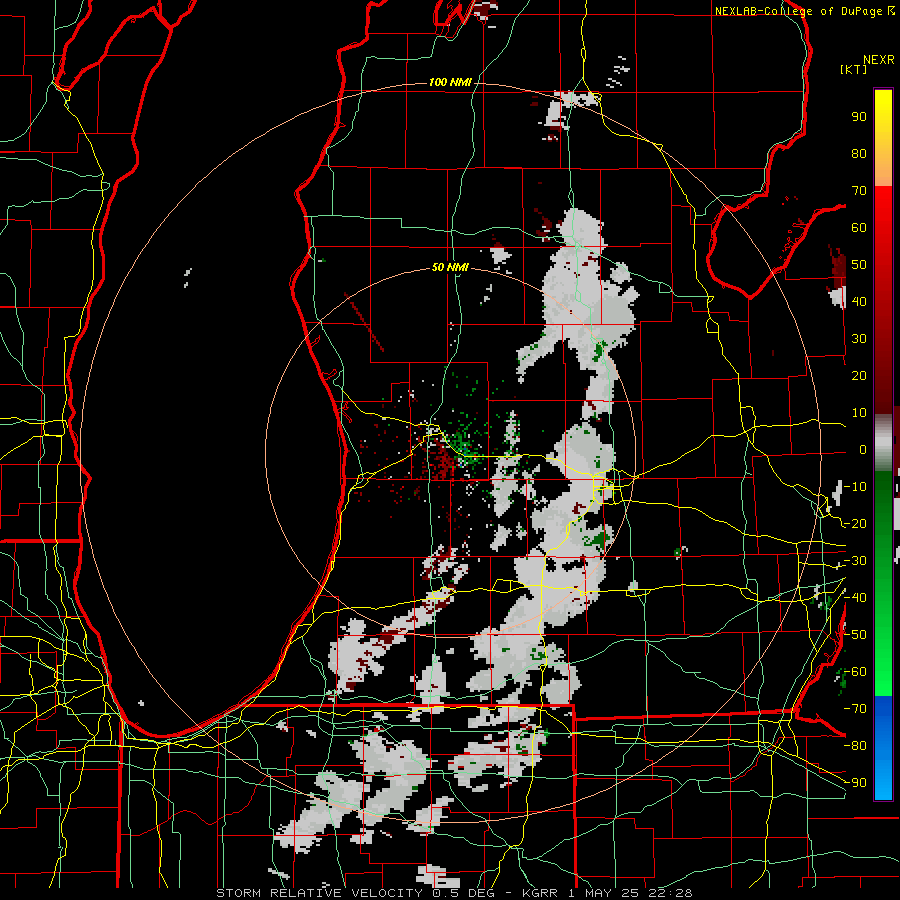The image size is (900, 900).
Task: Click the -90 knot scale label
Action: coord(855,783)
